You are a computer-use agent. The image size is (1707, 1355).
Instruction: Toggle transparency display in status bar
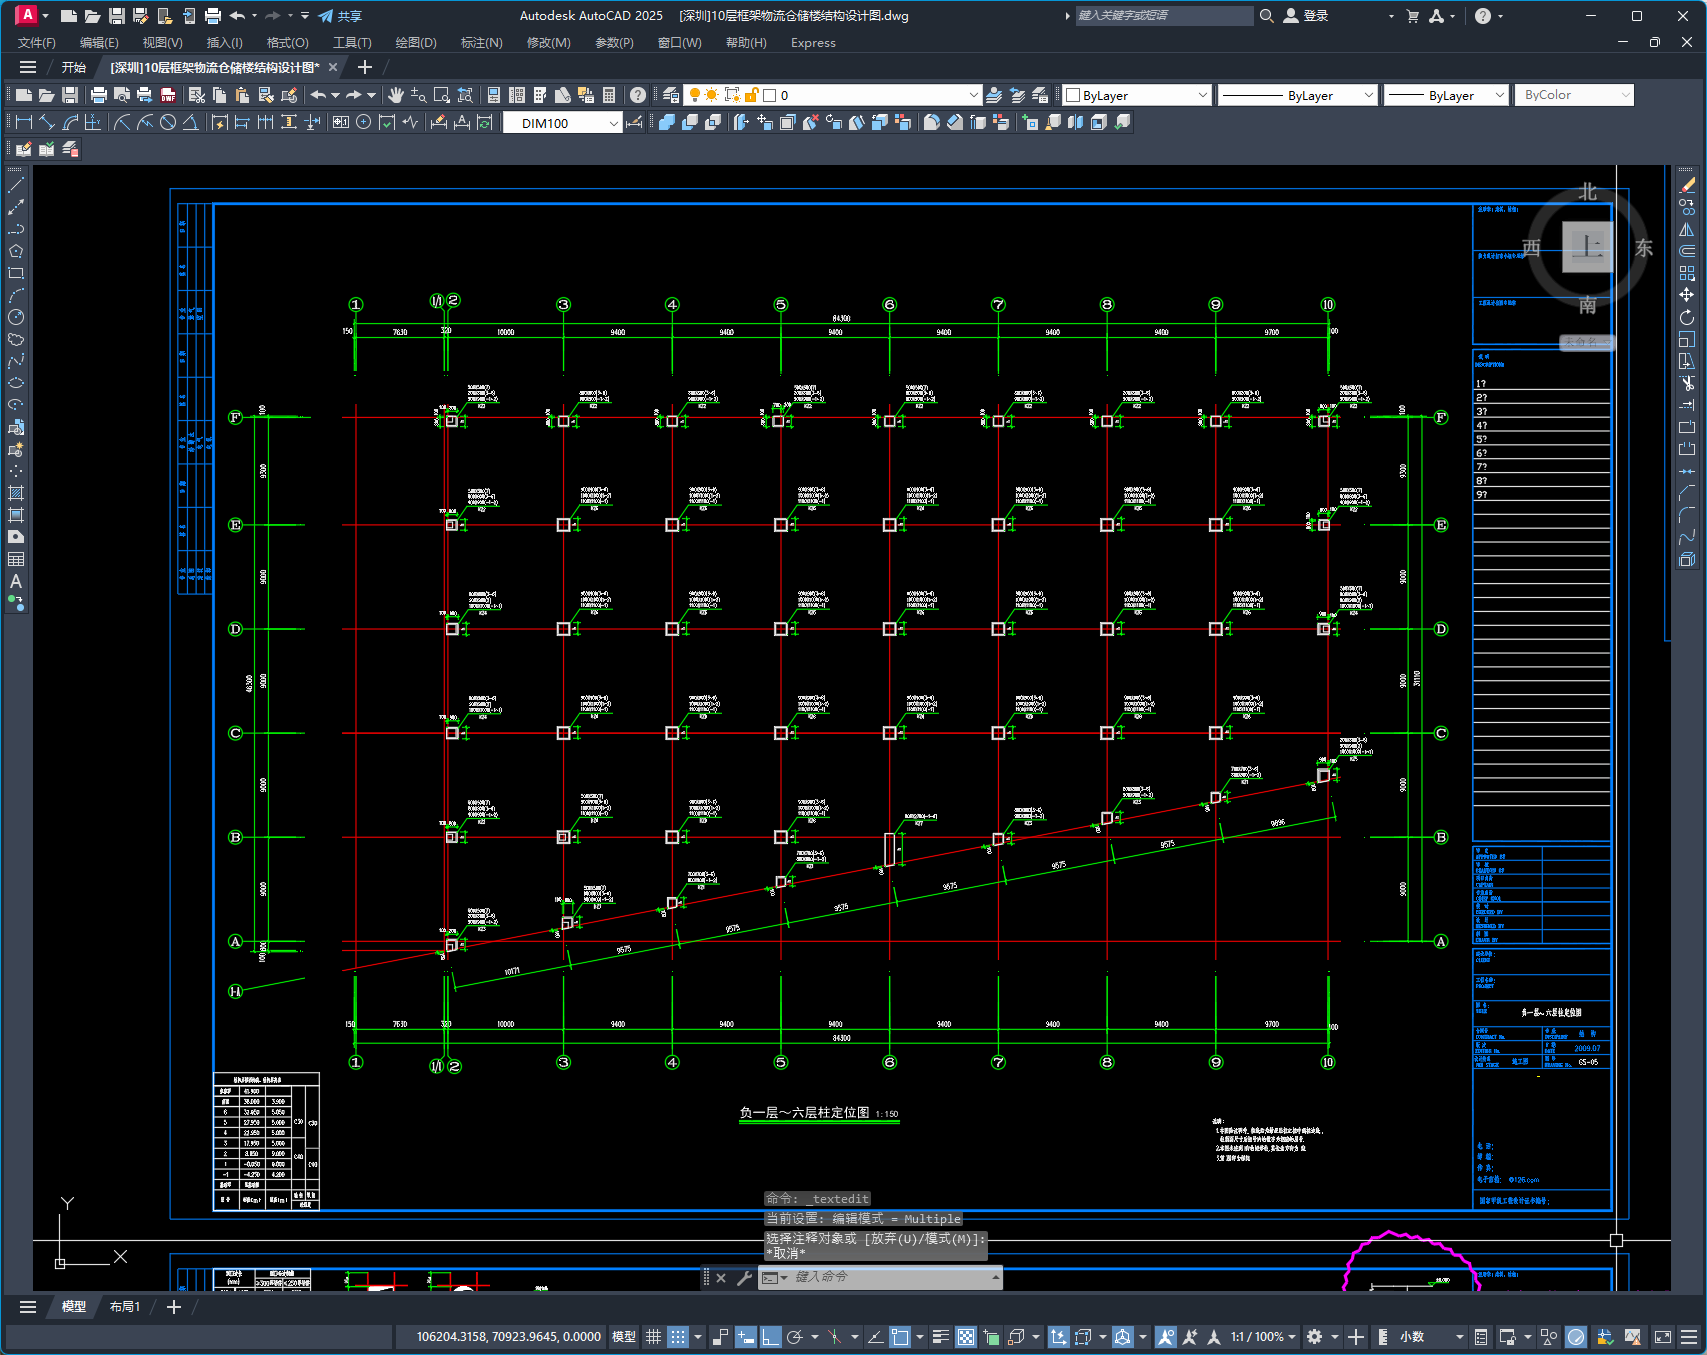point(966,1337)
